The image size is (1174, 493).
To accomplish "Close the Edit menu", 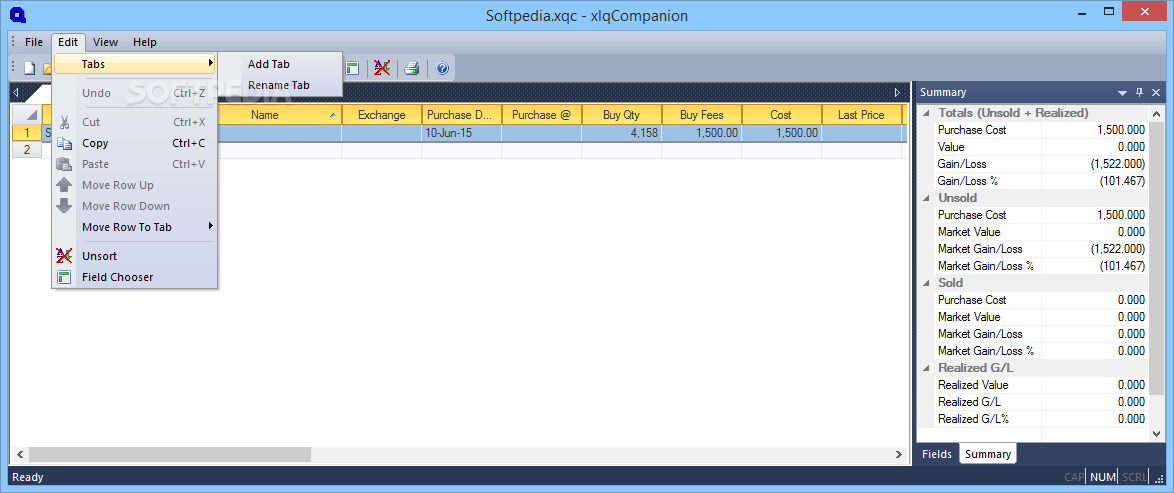I will pos(68,42).
